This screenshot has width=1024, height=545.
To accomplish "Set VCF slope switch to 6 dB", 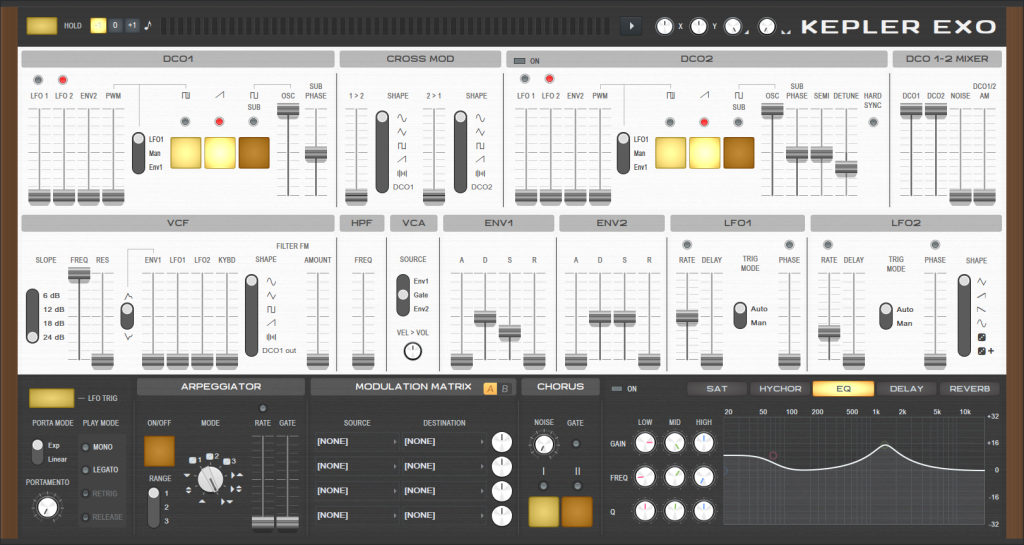I will click(52, 296).
